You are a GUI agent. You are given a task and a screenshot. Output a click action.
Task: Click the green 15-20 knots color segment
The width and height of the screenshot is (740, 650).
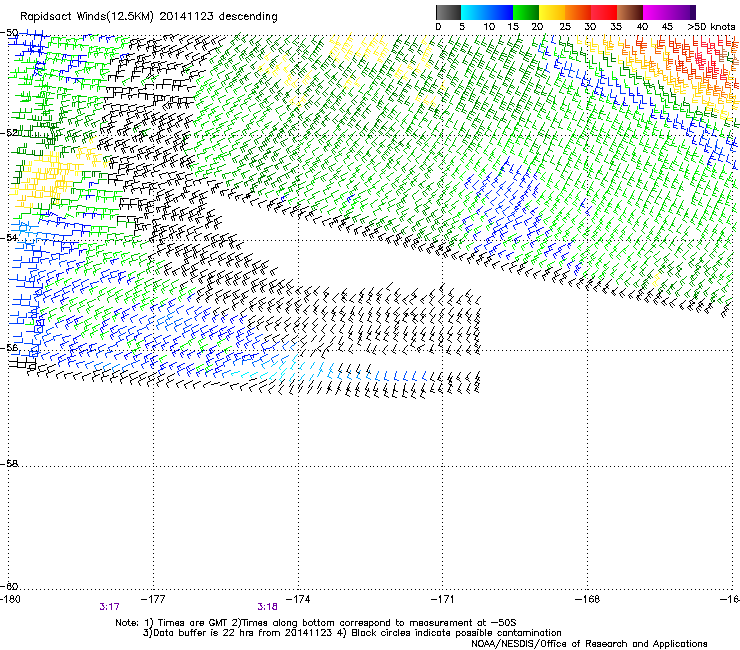526,12
